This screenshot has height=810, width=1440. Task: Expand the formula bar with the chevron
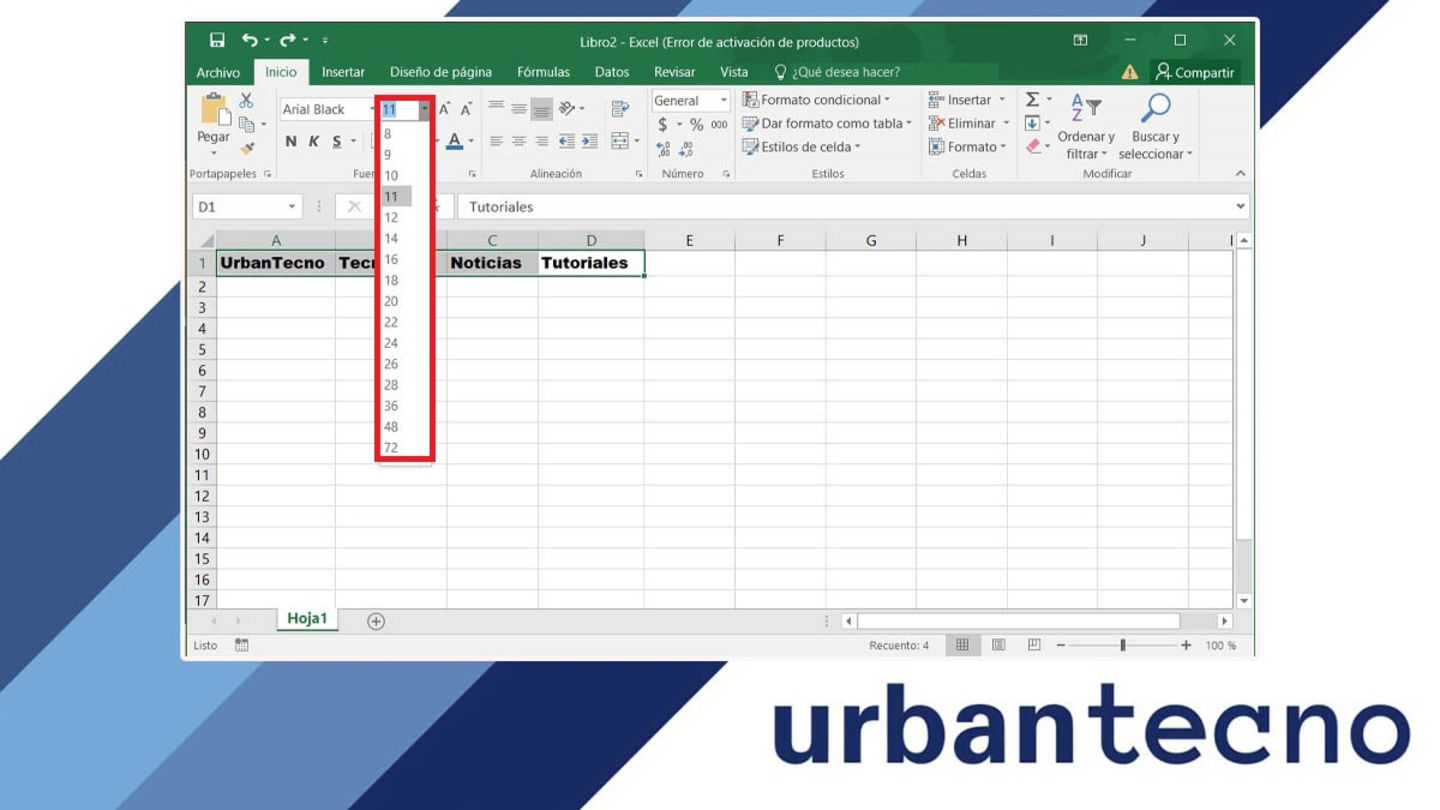click(x=1241, y=206)
